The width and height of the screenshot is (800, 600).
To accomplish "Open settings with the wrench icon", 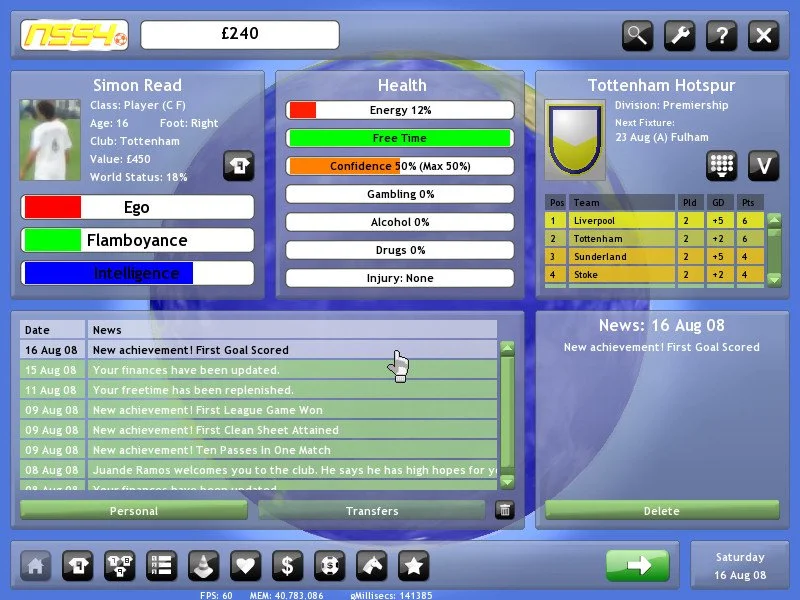I will click(679, 37).
